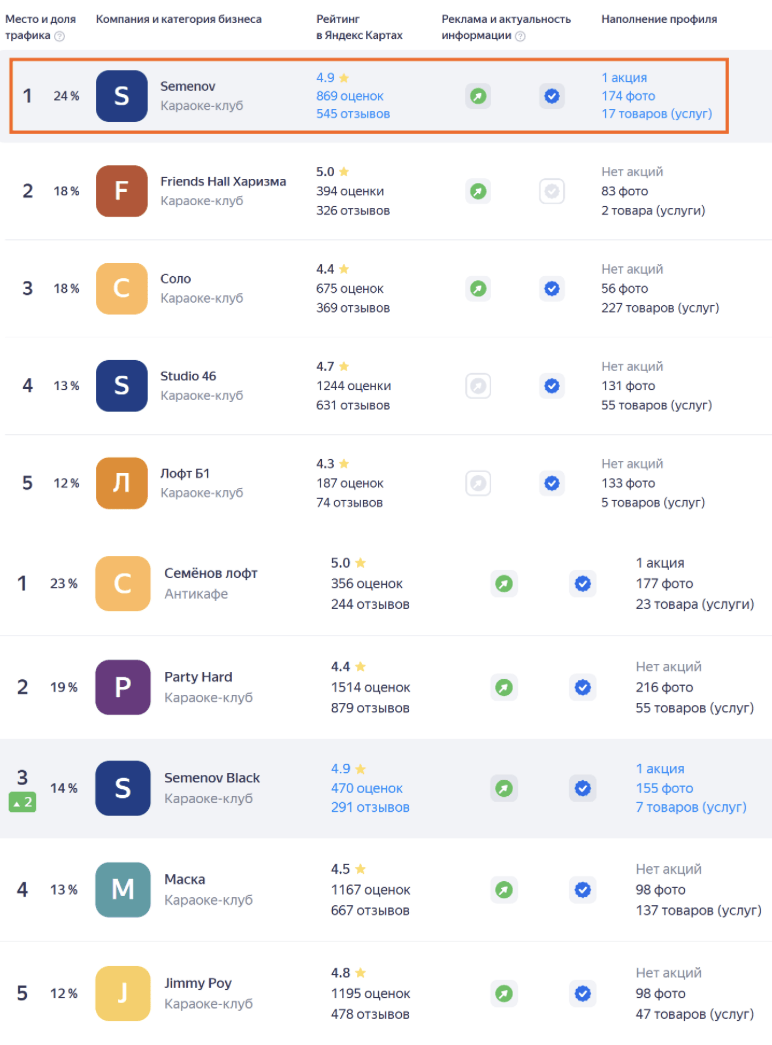Click the blue verified badge for Jimmy Poy
Image resolution: width=772 pixels, height=1045 pixels.
[x=582, y=994]
